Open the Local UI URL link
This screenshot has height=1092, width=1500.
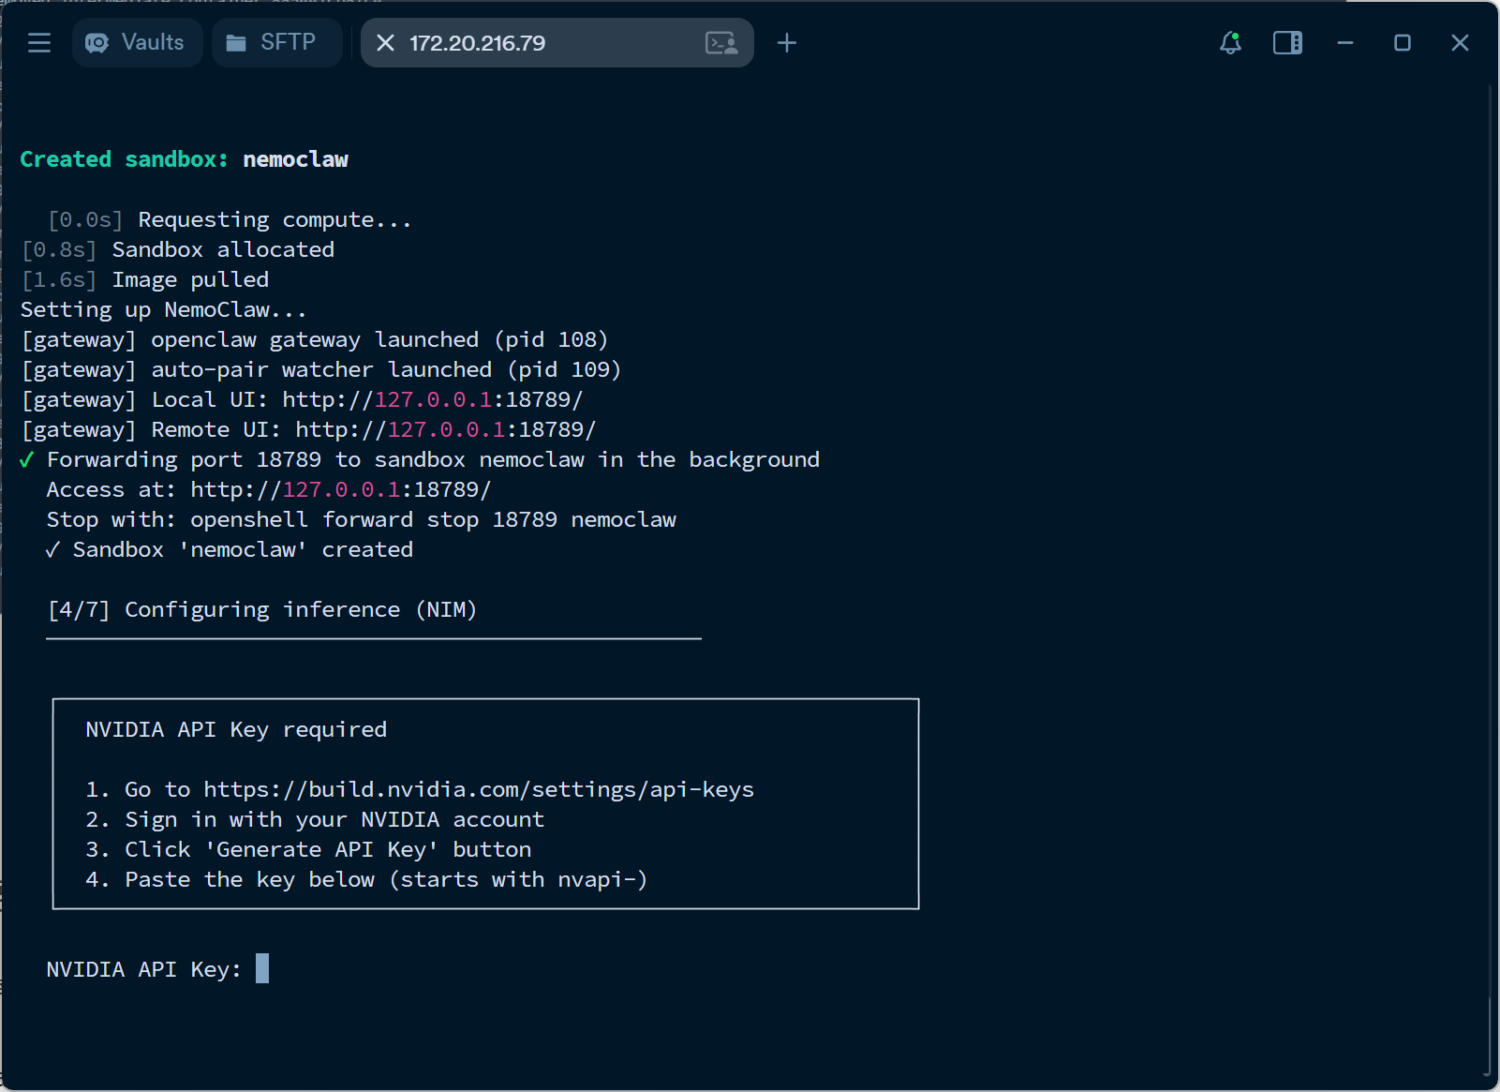tap(432, 400)
